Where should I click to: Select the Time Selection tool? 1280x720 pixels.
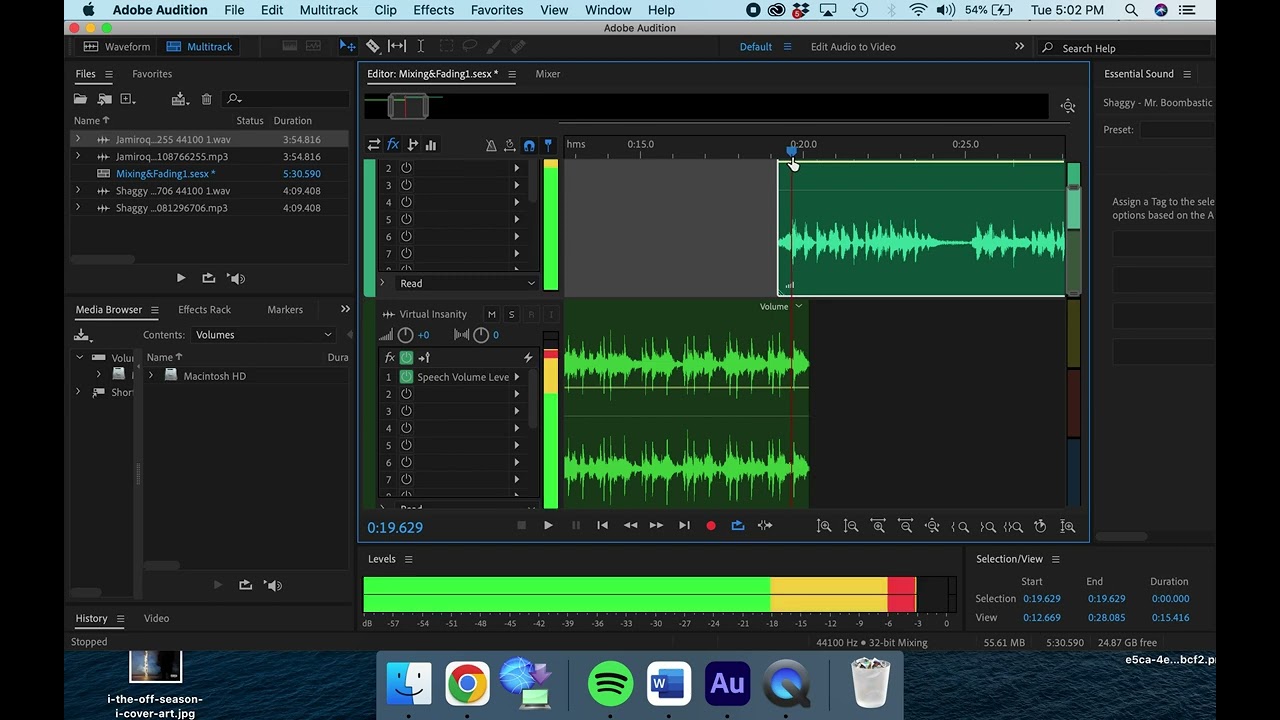(421, 46)
